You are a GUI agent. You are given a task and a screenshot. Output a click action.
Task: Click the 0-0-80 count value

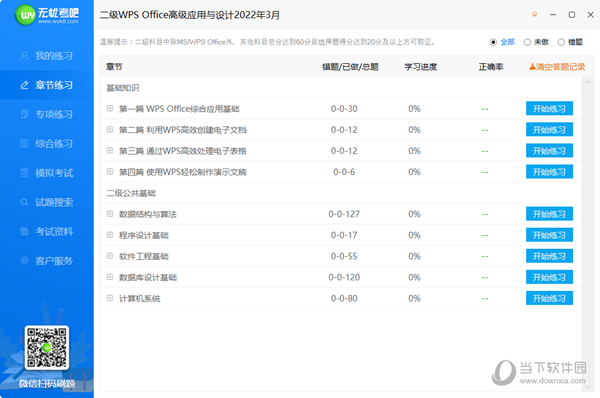(x=344, y=298)
